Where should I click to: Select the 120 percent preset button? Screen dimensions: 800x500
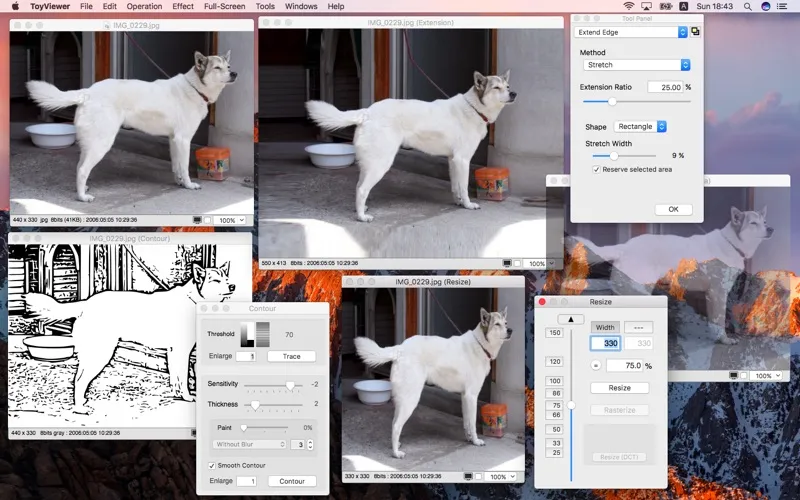click(x=554, y=361)
